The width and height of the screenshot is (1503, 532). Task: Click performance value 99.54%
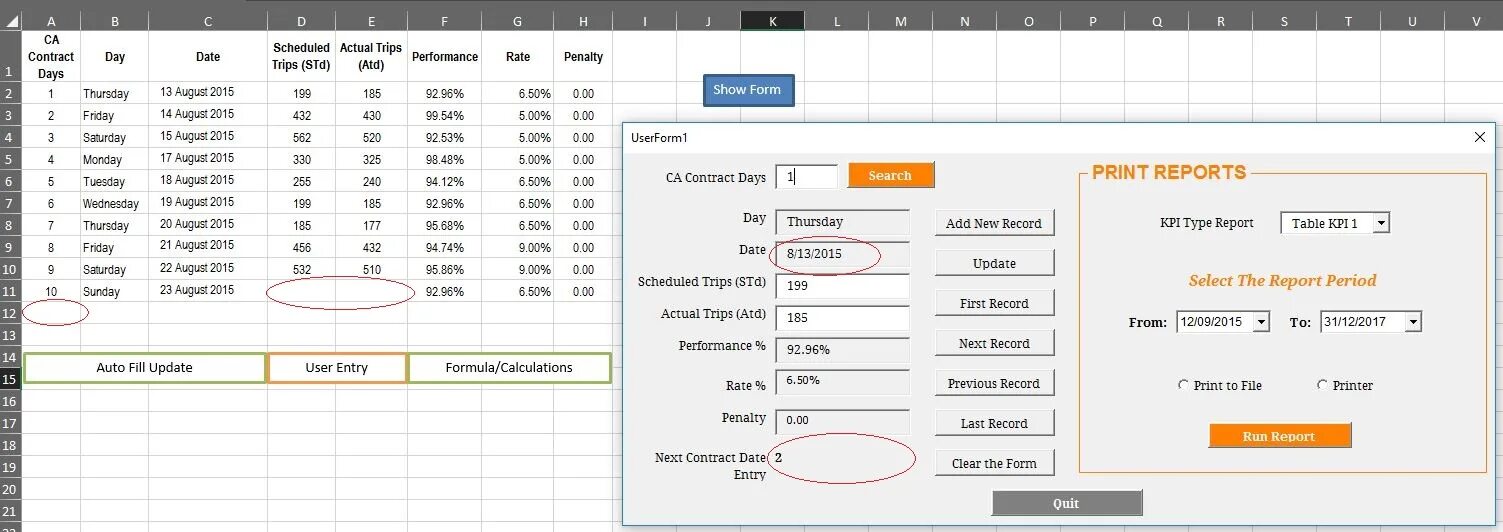(445, 115)
